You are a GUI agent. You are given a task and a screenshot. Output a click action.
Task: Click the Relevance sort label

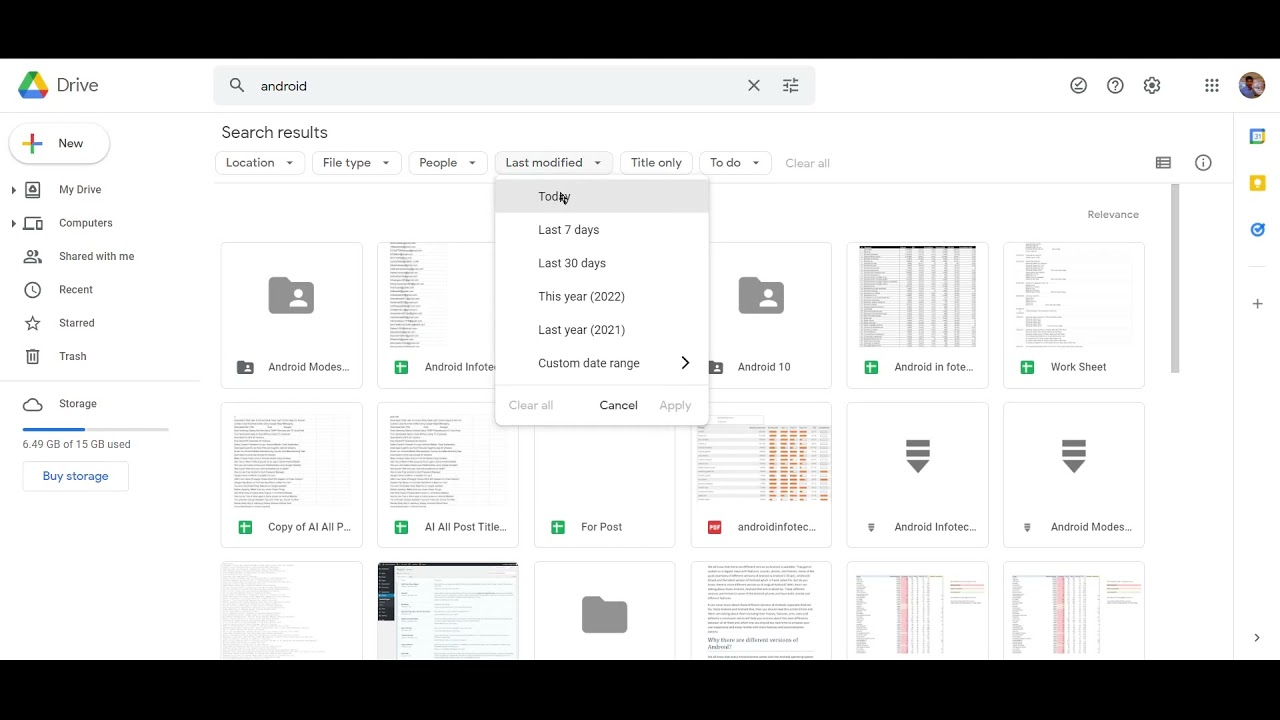1113,214
